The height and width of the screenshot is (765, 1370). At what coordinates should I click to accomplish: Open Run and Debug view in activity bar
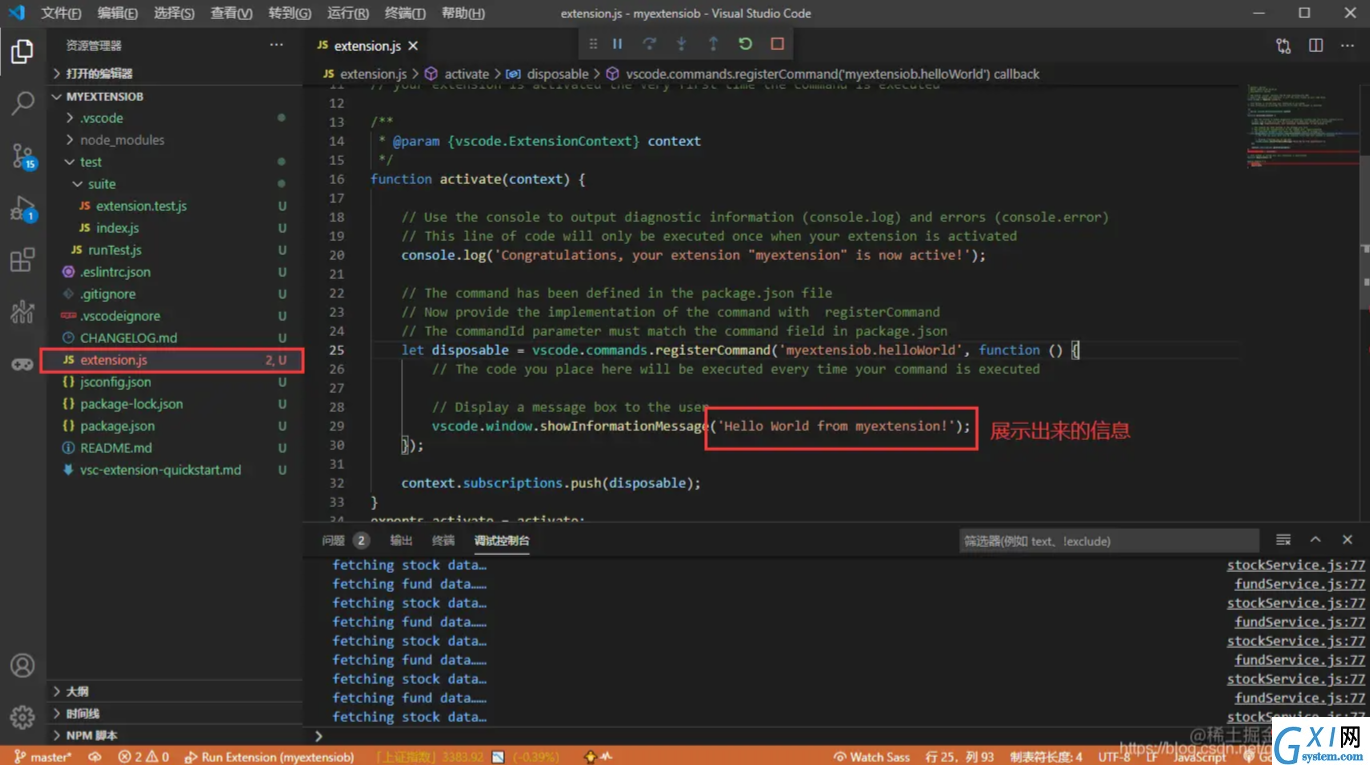(x=22, y=209)
